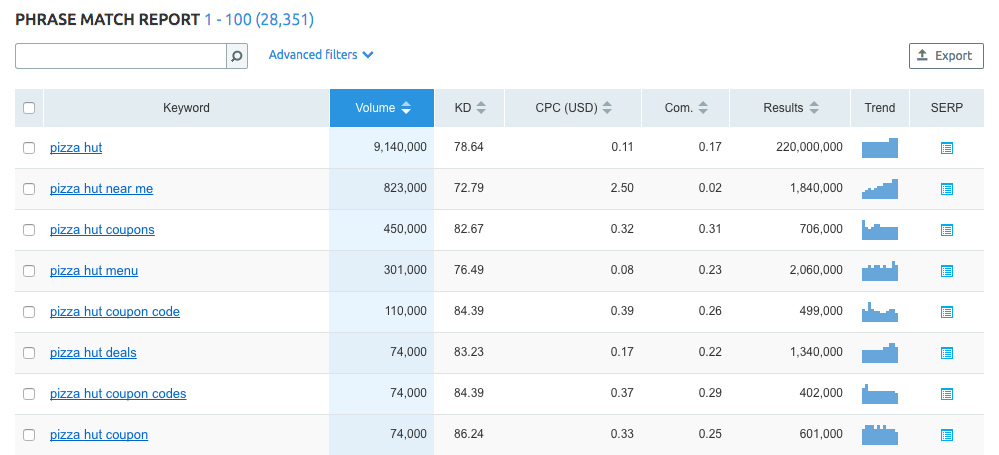Focus the keyword filter search field
Screen dimensions: 999x455
pos(121,56)
